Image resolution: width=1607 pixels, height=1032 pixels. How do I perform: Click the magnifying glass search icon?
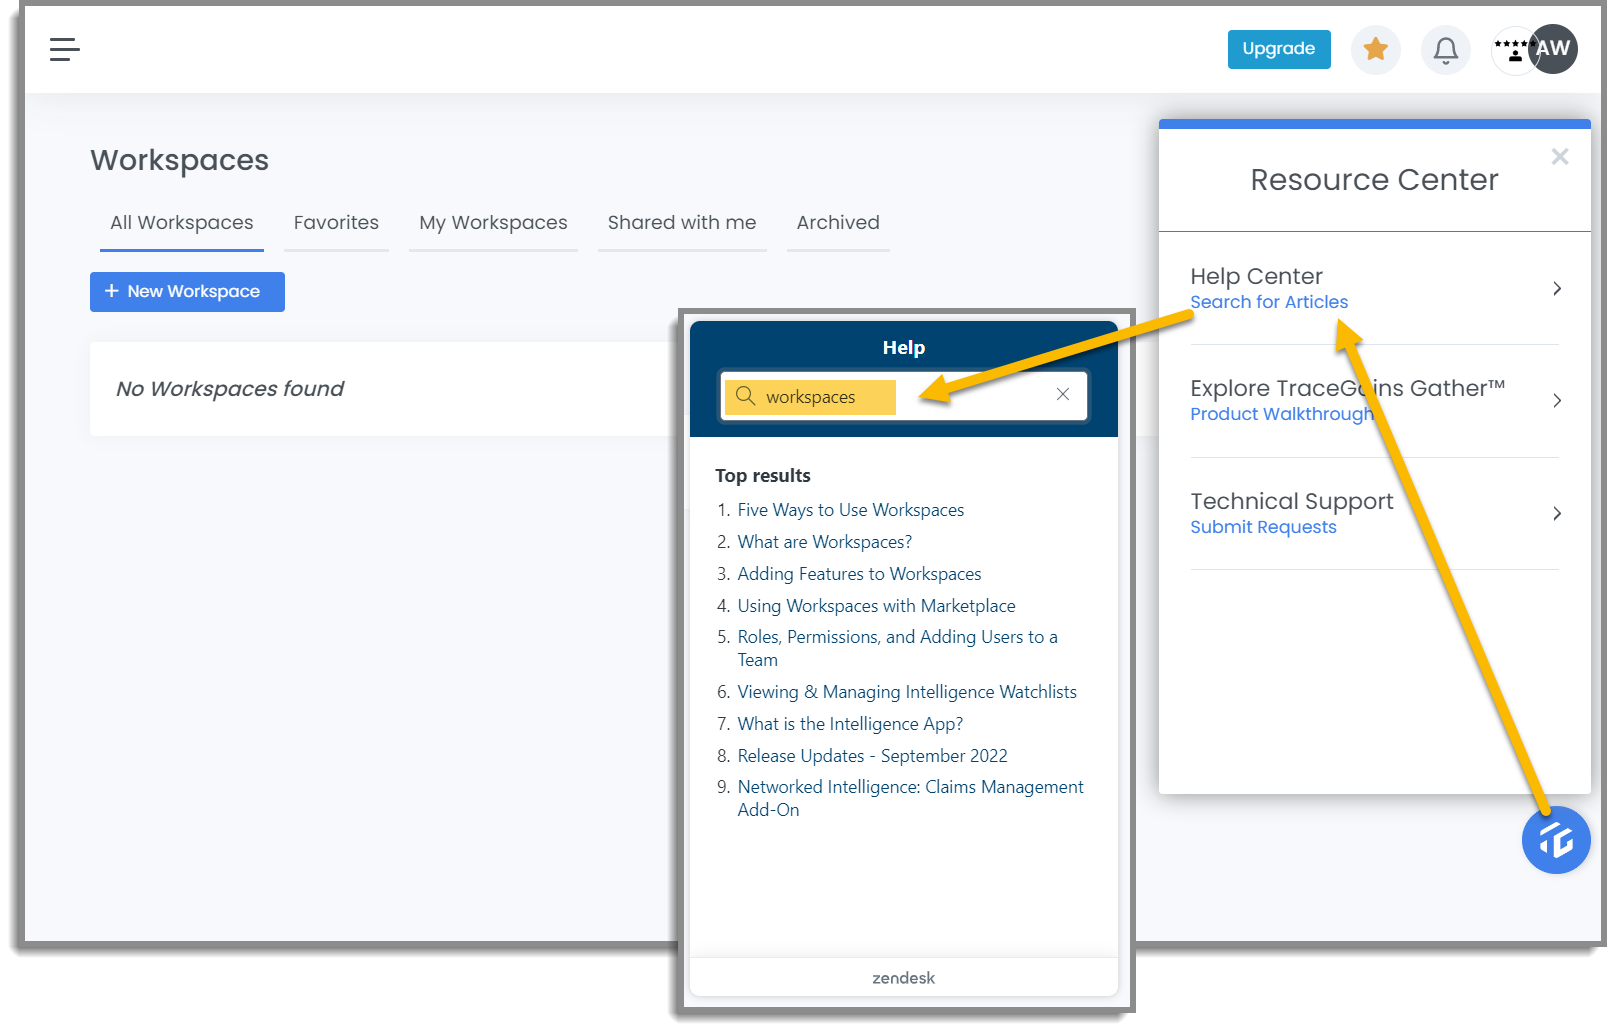(745, 395)
